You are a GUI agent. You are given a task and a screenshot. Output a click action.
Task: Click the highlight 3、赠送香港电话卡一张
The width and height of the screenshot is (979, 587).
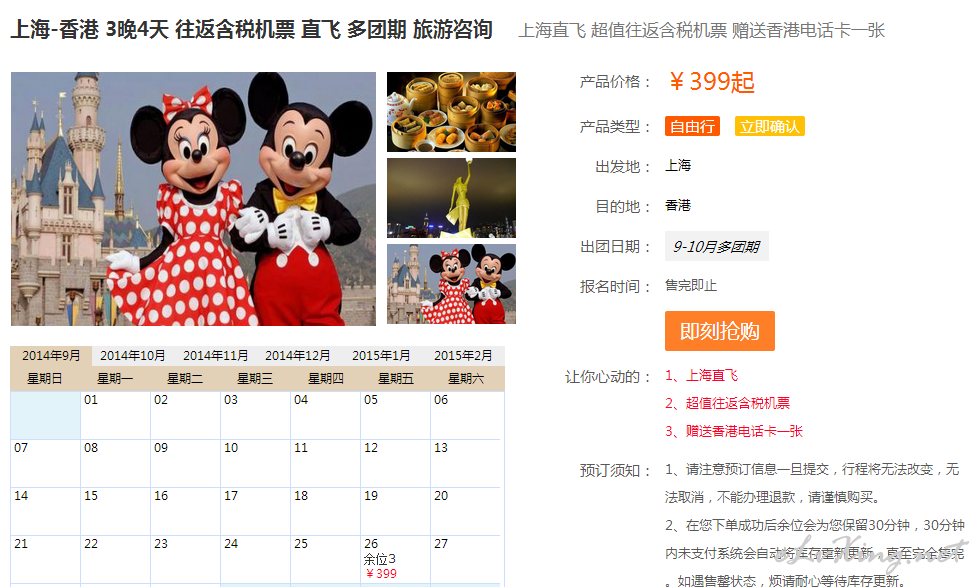coord(734,431)
